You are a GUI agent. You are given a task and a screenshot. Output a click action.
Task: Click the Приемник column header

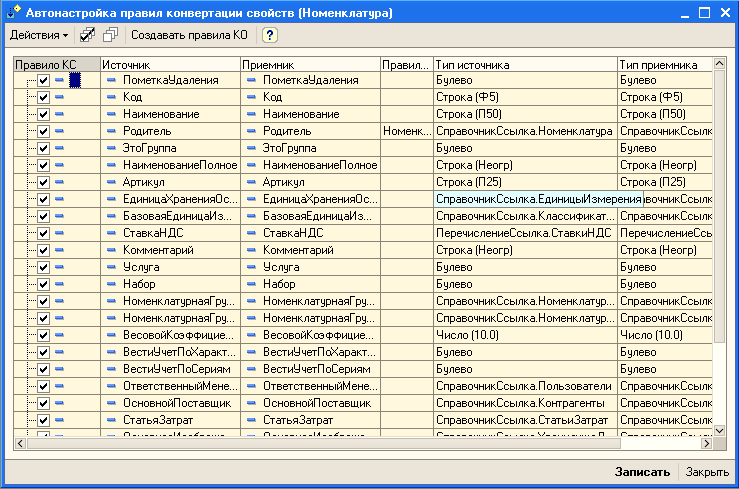pyautogui.click(x=310, y=65)
